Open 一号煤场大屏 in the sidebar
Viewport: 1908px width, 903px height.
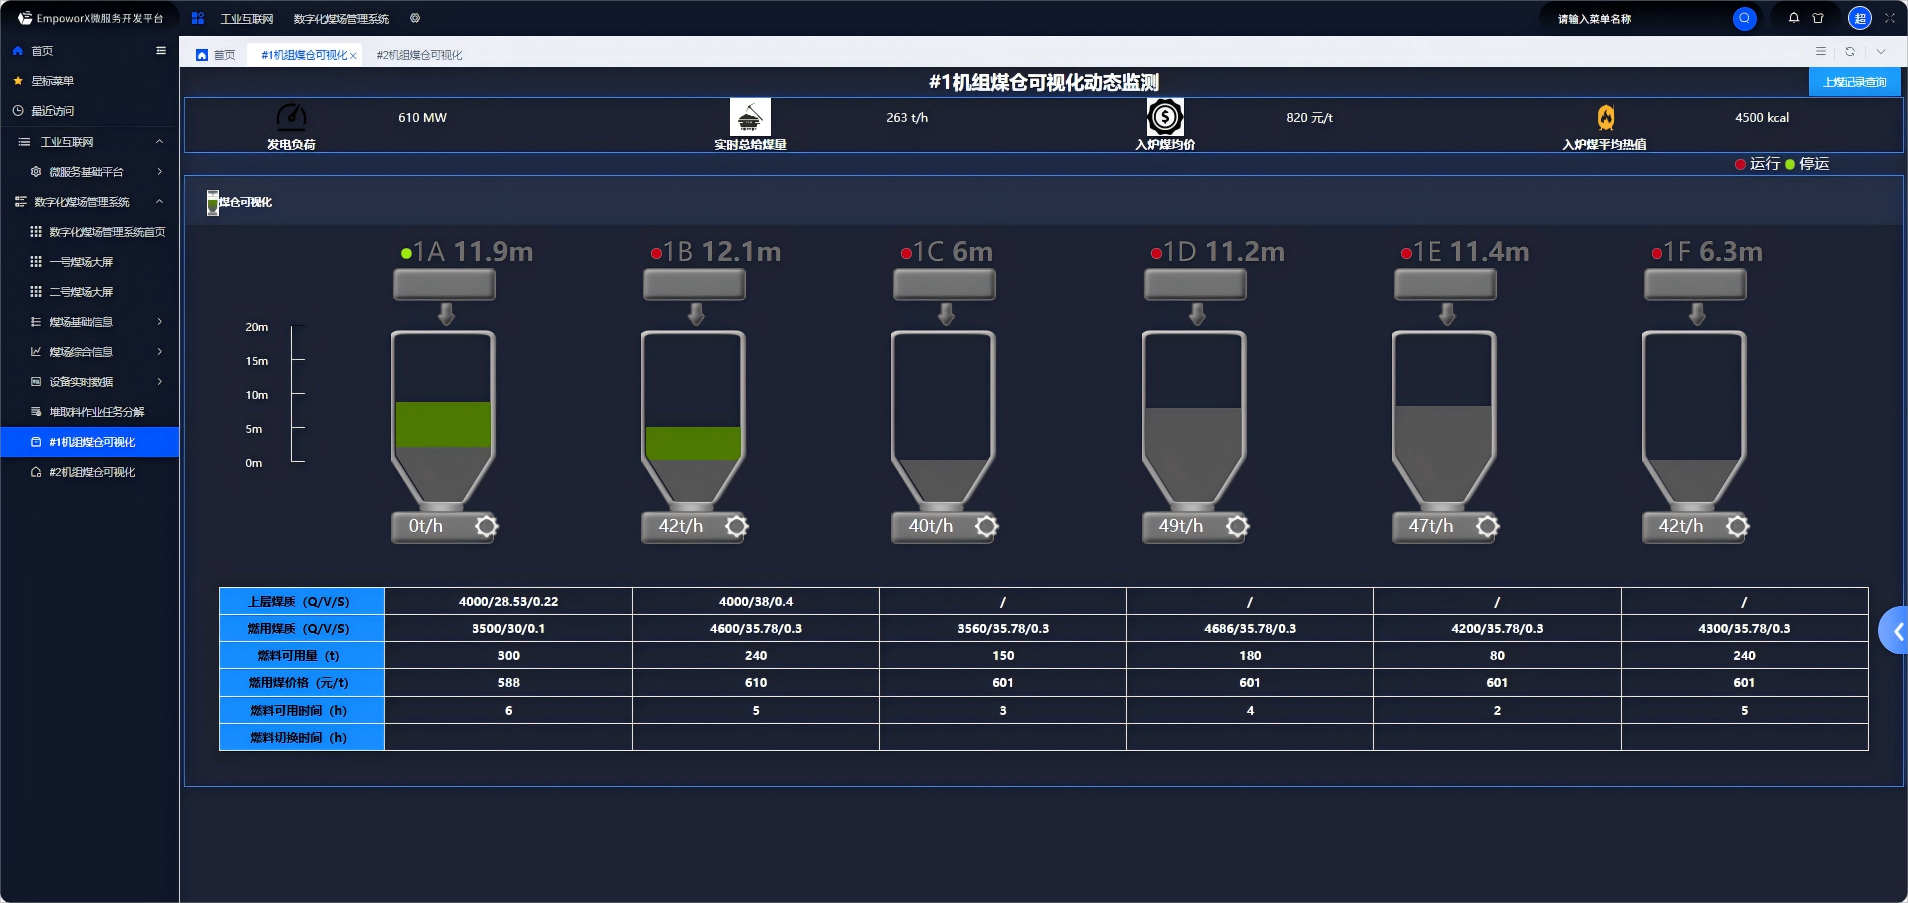(81, 262)
